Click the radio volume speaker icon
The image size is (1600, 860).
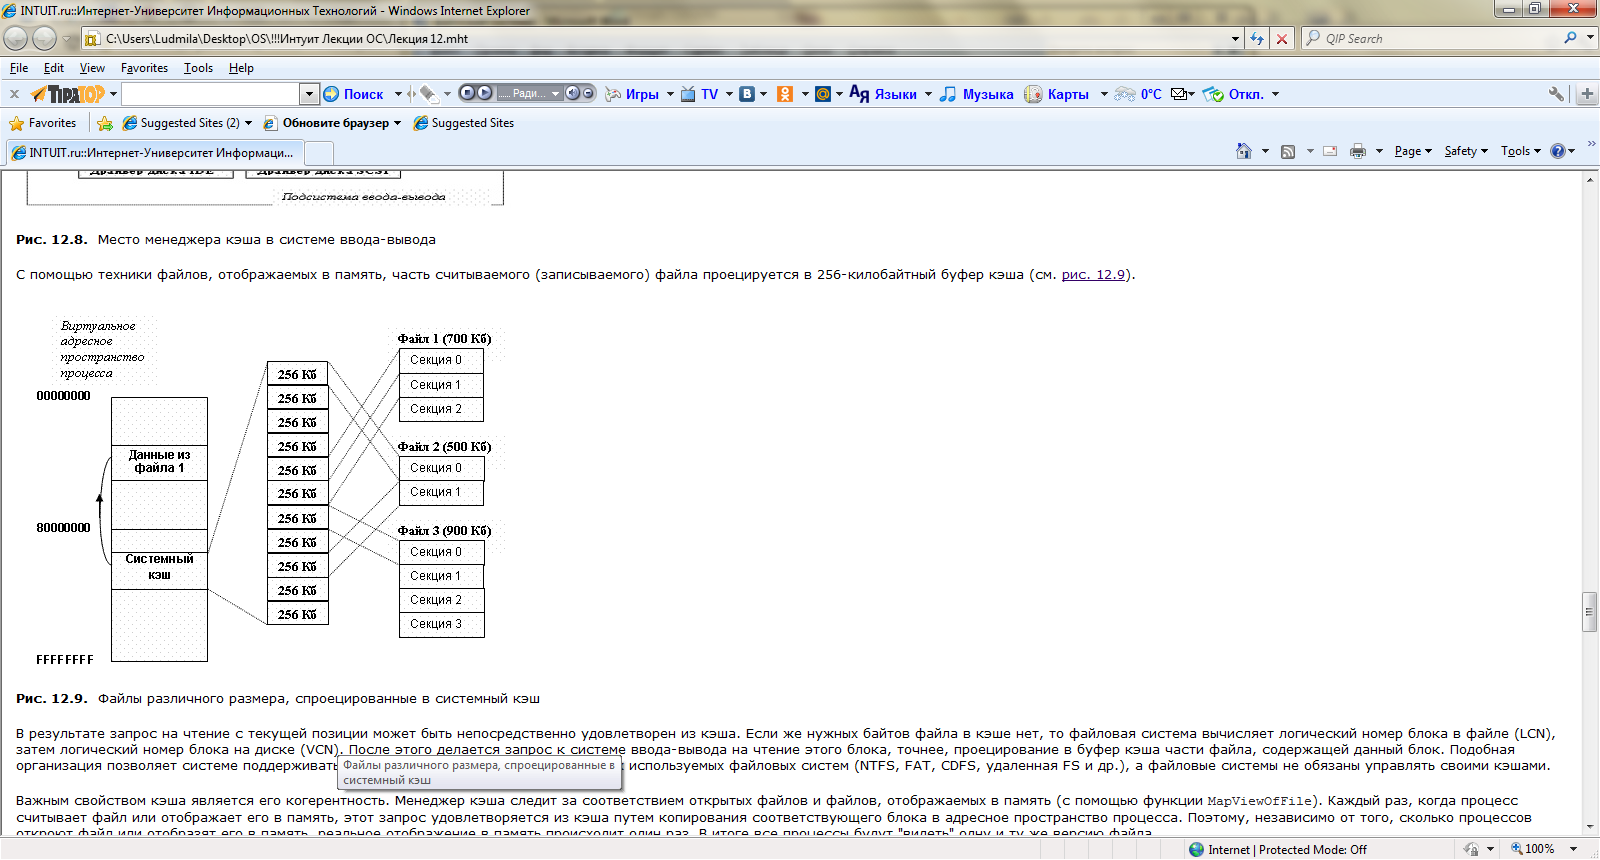[x=572, y=93]
